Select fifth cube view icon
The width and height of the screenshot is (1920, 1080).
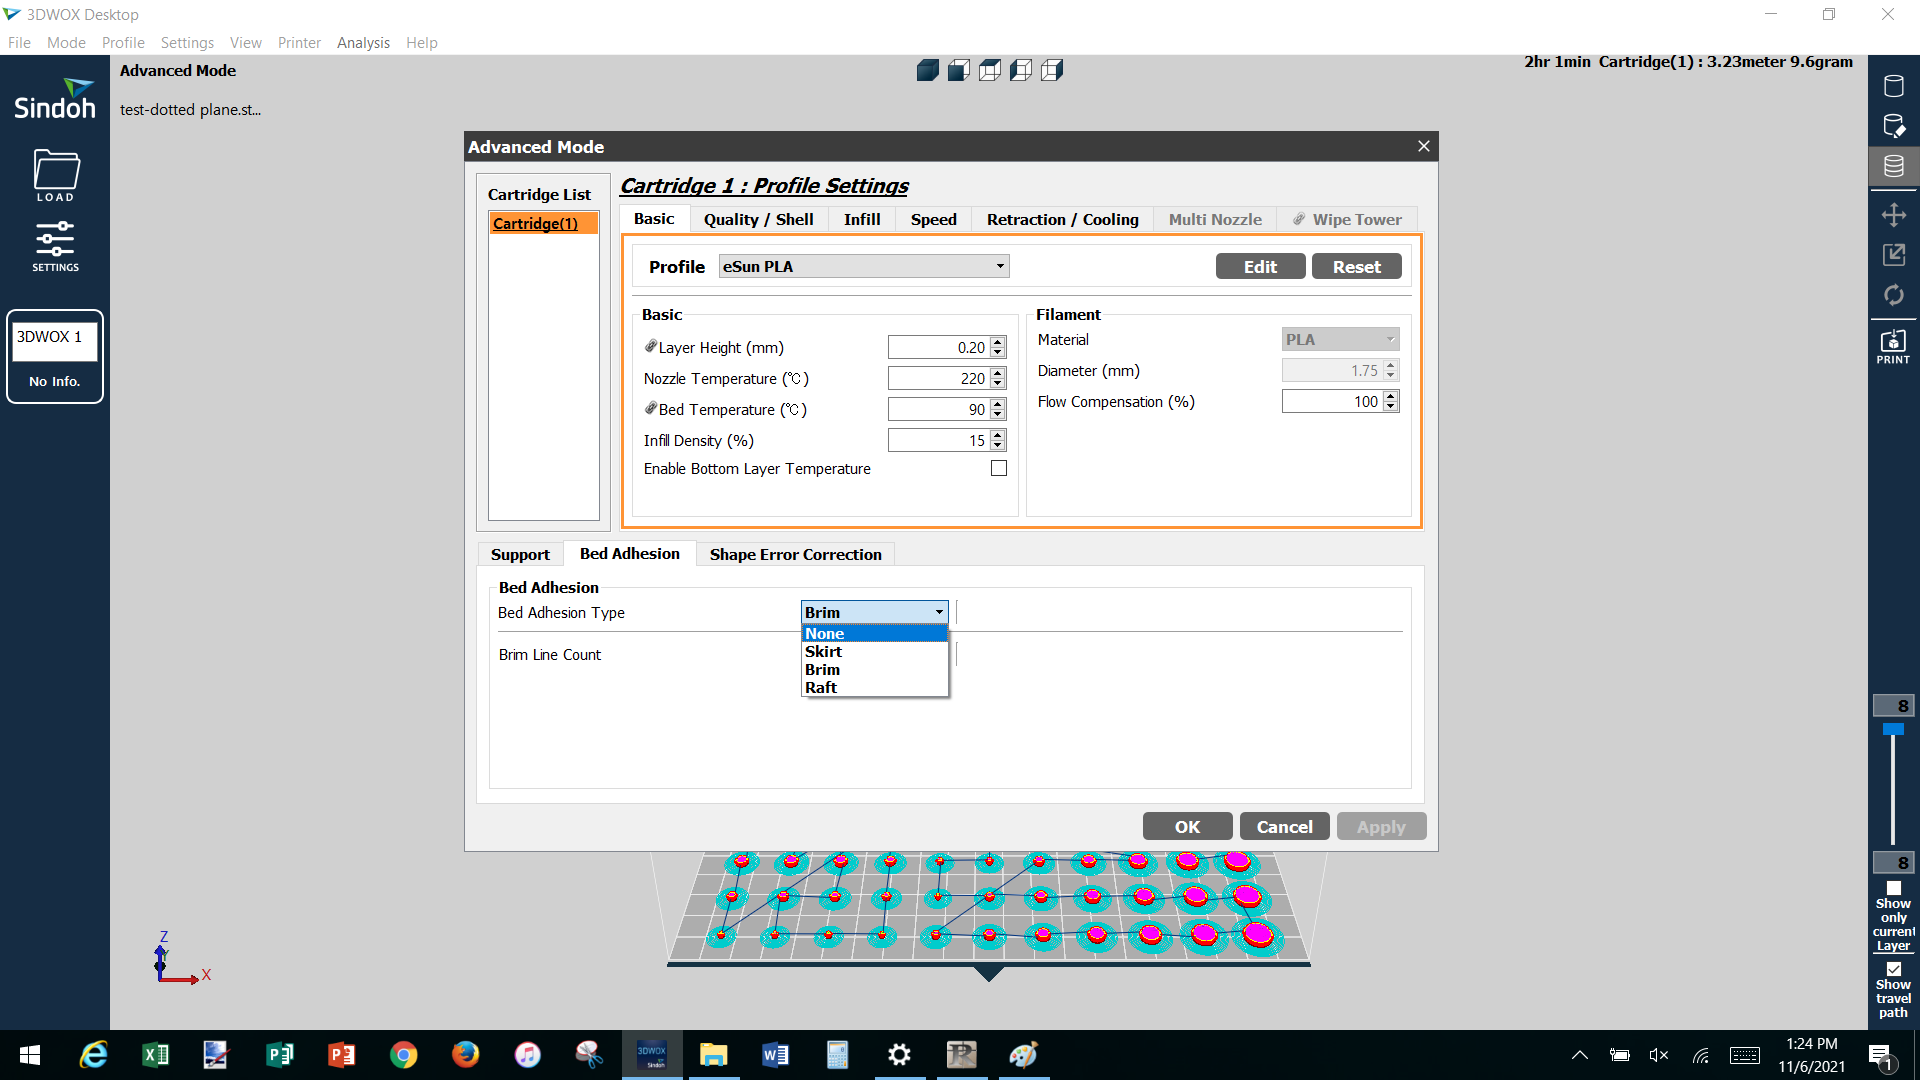(x=1052, y=70)
